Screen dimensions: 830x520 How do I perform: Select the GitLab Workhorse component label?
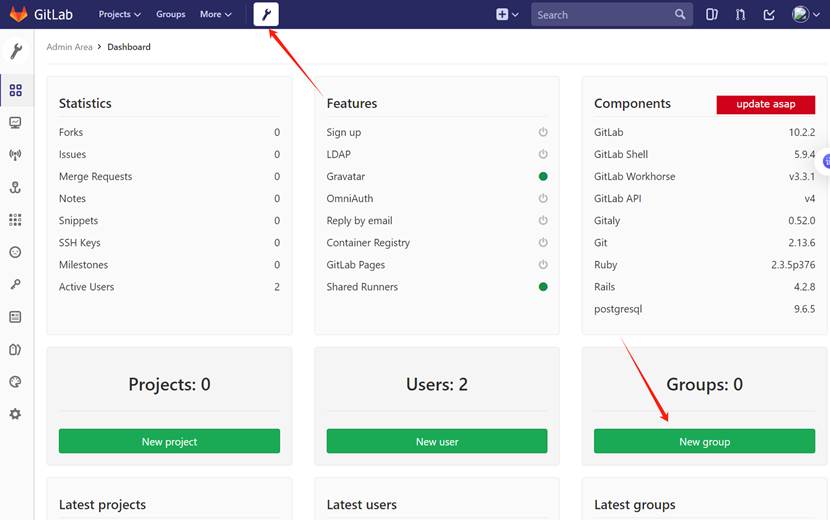634,176
